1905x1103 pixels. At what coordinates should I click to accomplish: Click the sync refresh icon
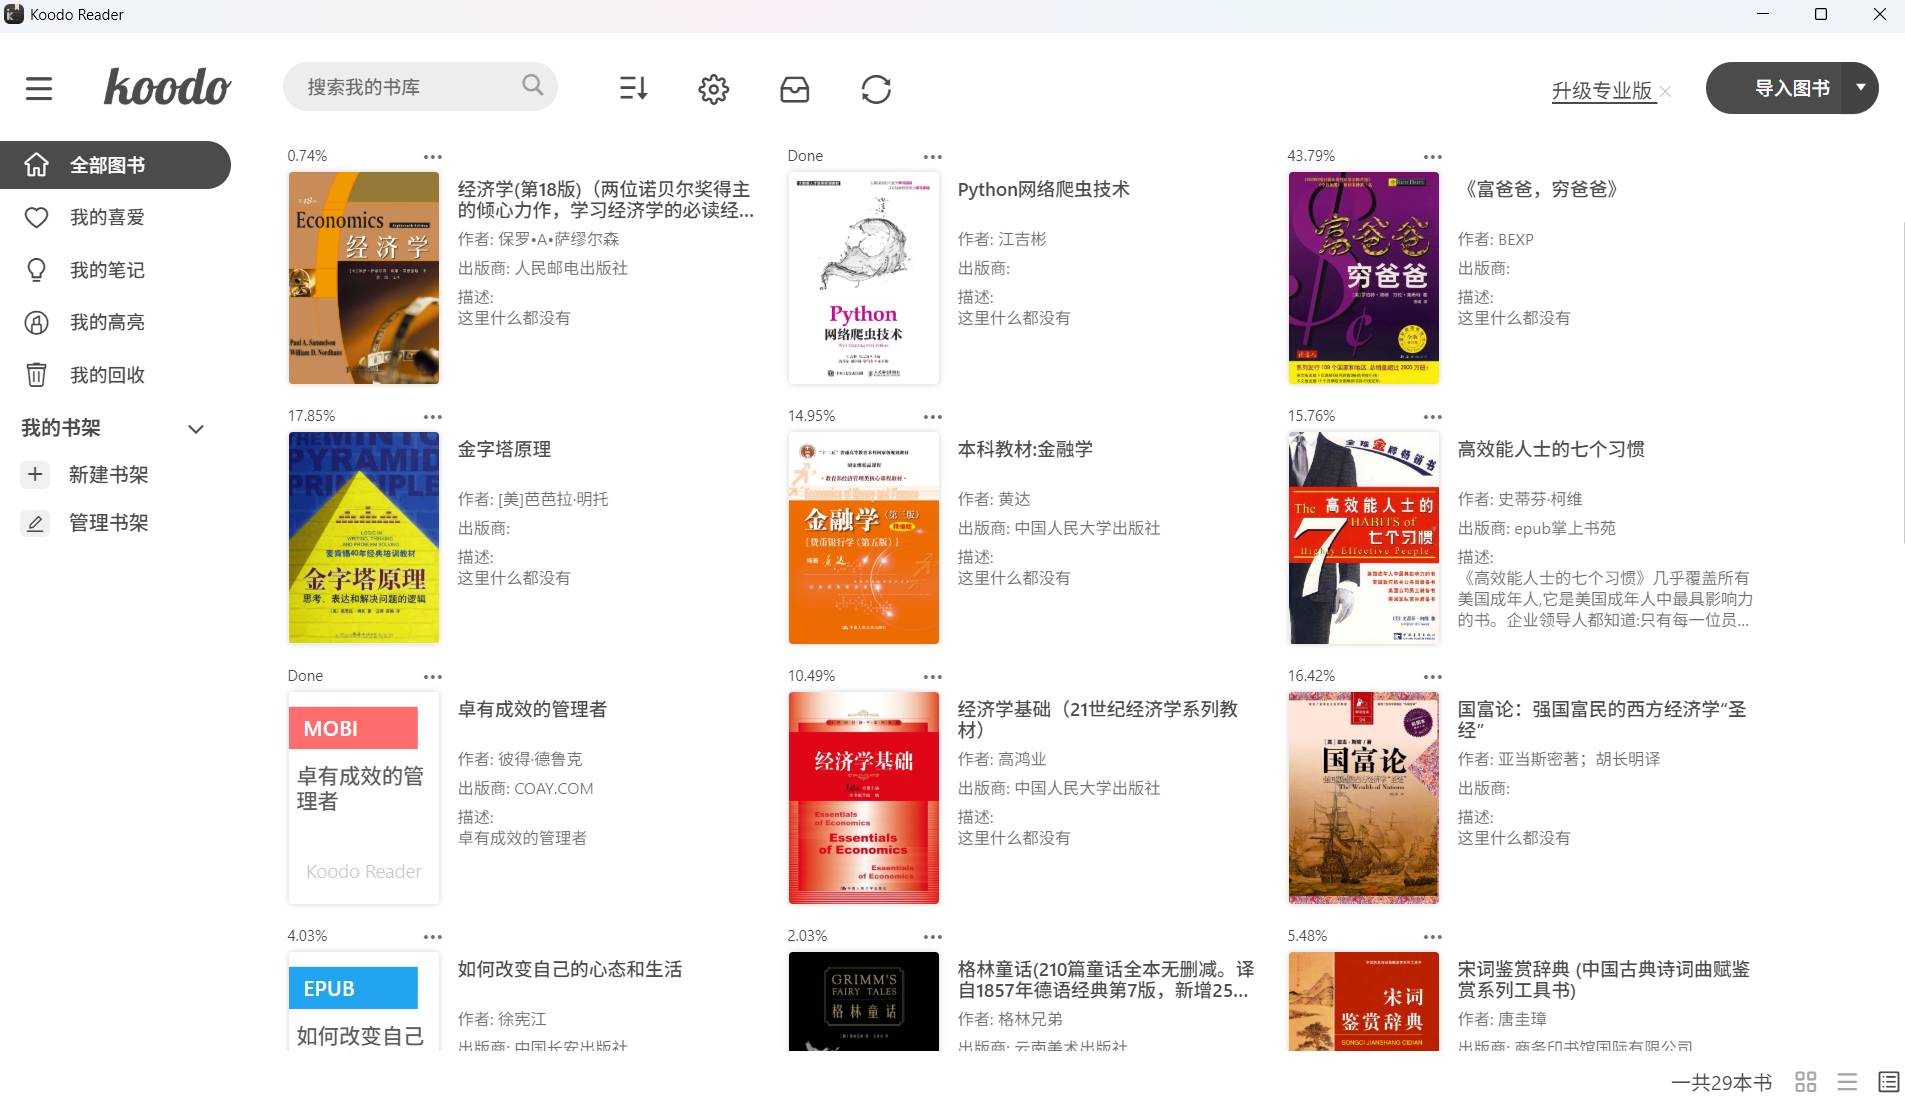coord(876,89)
